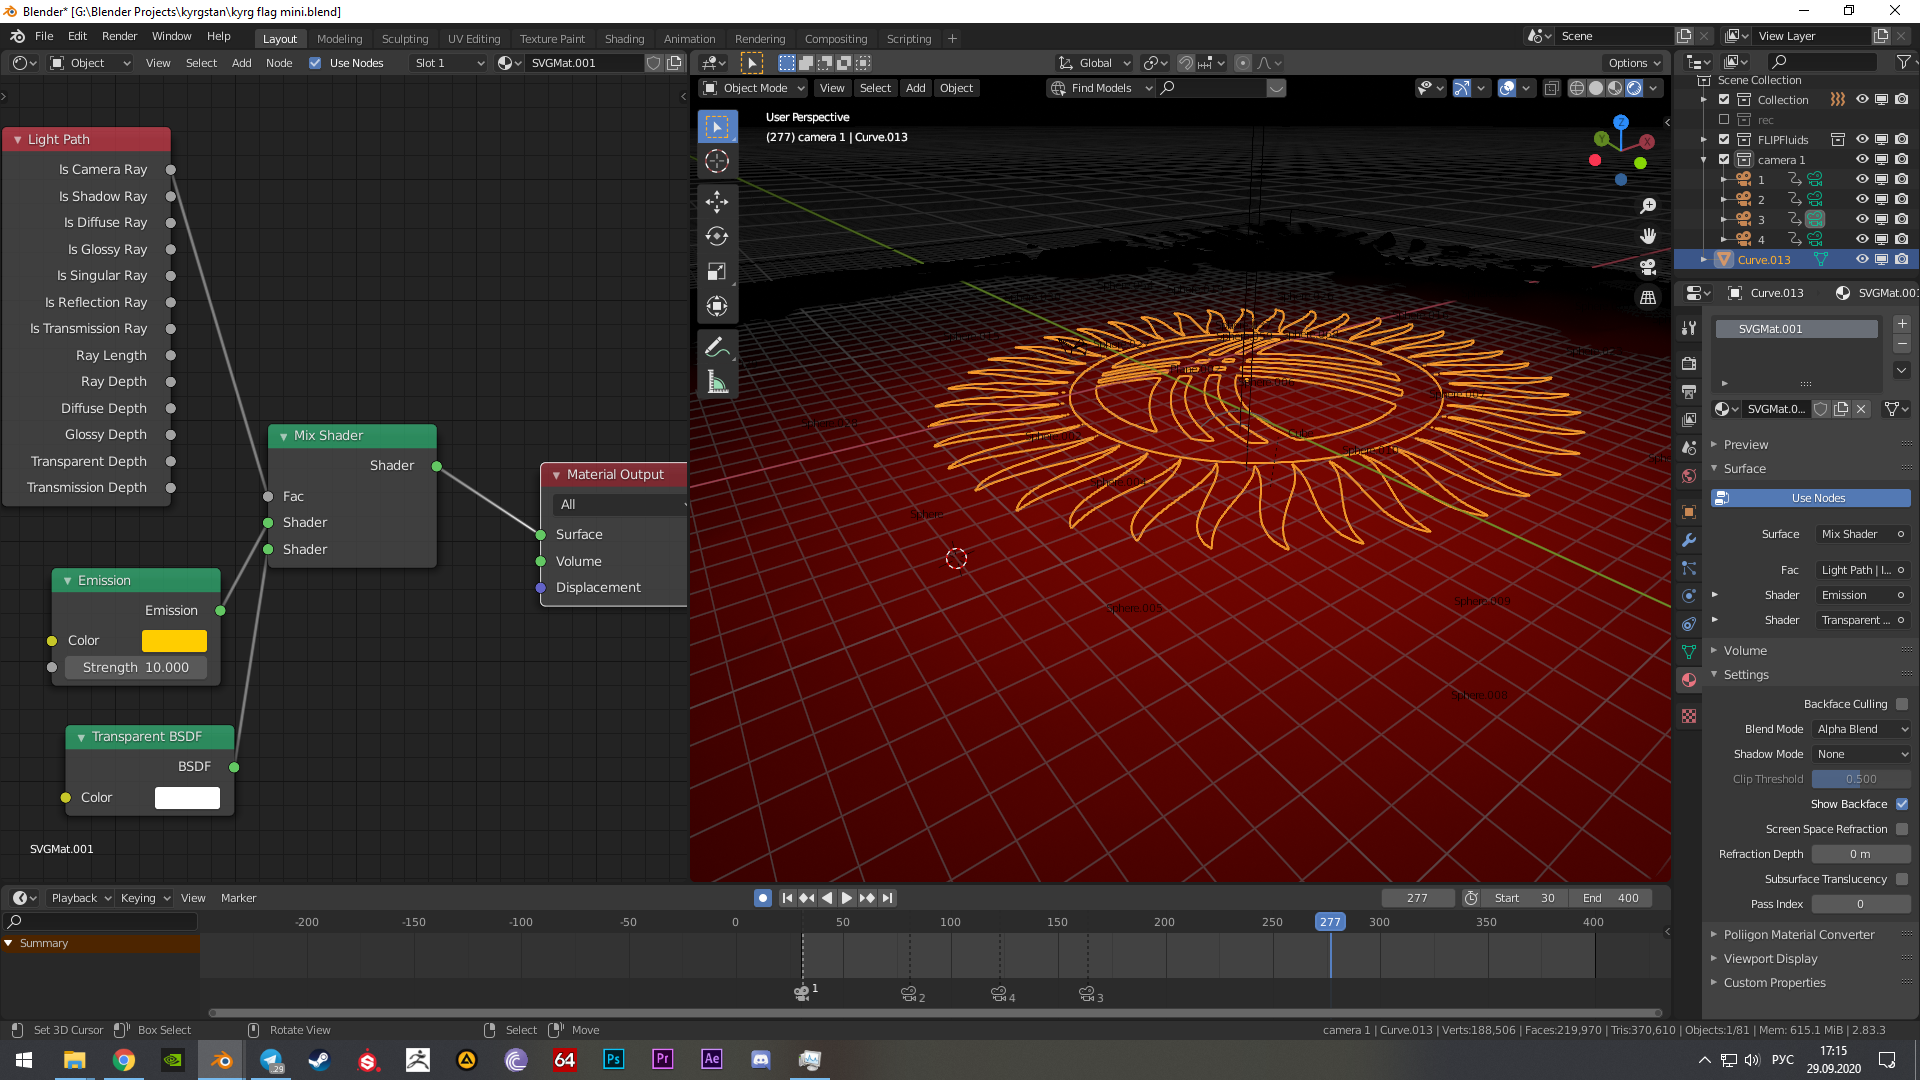Activate the Rotate tool in viewport toolbar
The width and height of the screenshot is (1920, 1080).
tap(717, 237)
